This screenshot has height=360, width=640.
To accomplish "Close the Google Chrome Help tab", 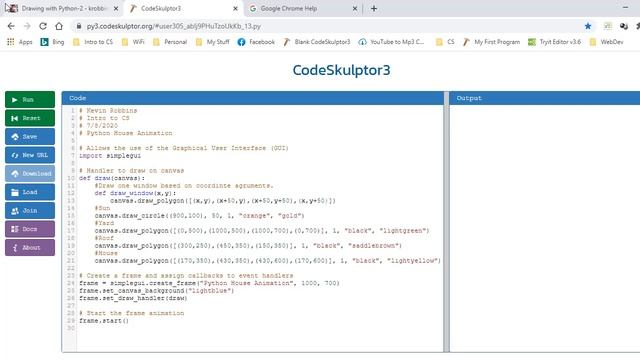I will click(x=355, y=8).
